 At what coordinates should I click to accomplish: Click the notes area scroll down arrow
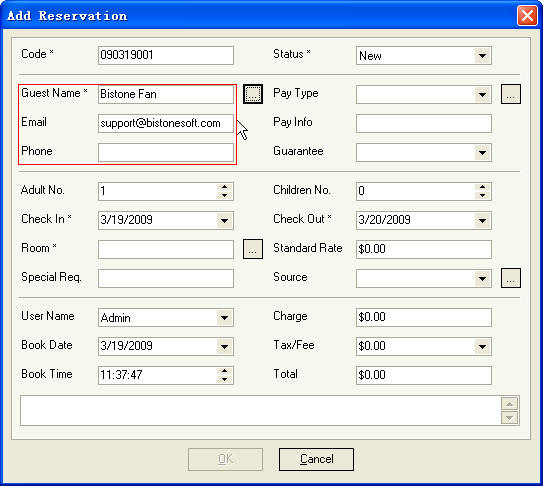click(509, 418)
